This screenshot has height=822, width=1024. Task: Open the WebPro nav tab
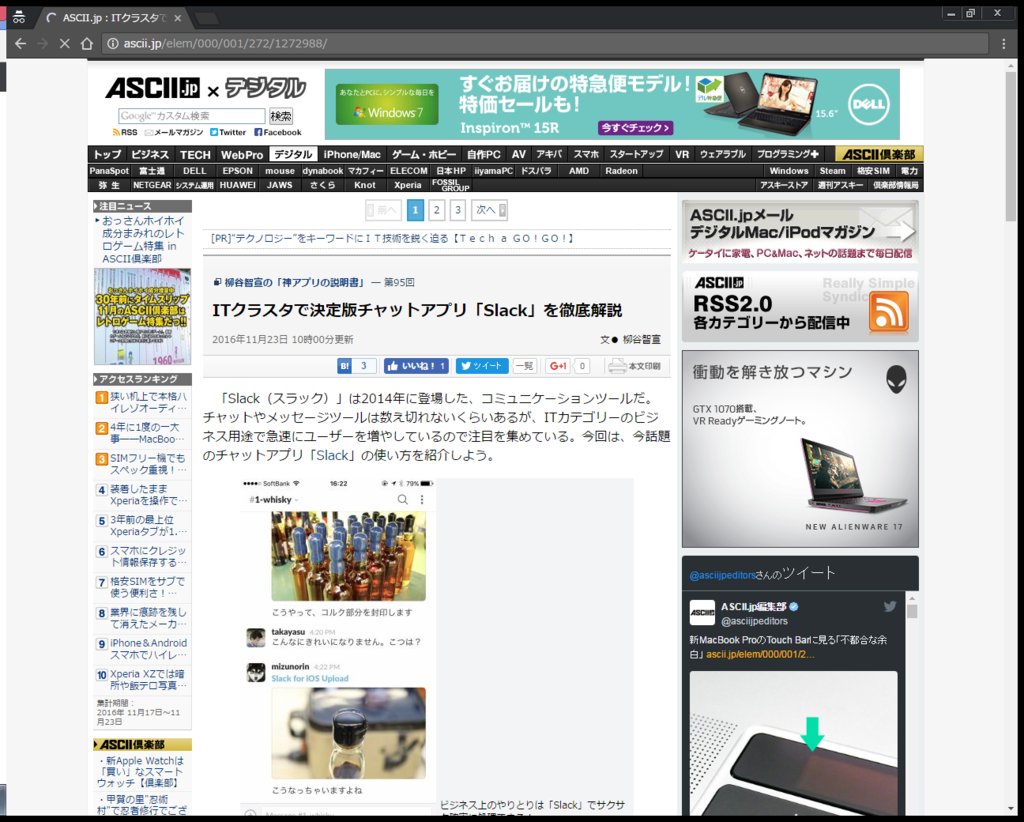pos(242,155)
